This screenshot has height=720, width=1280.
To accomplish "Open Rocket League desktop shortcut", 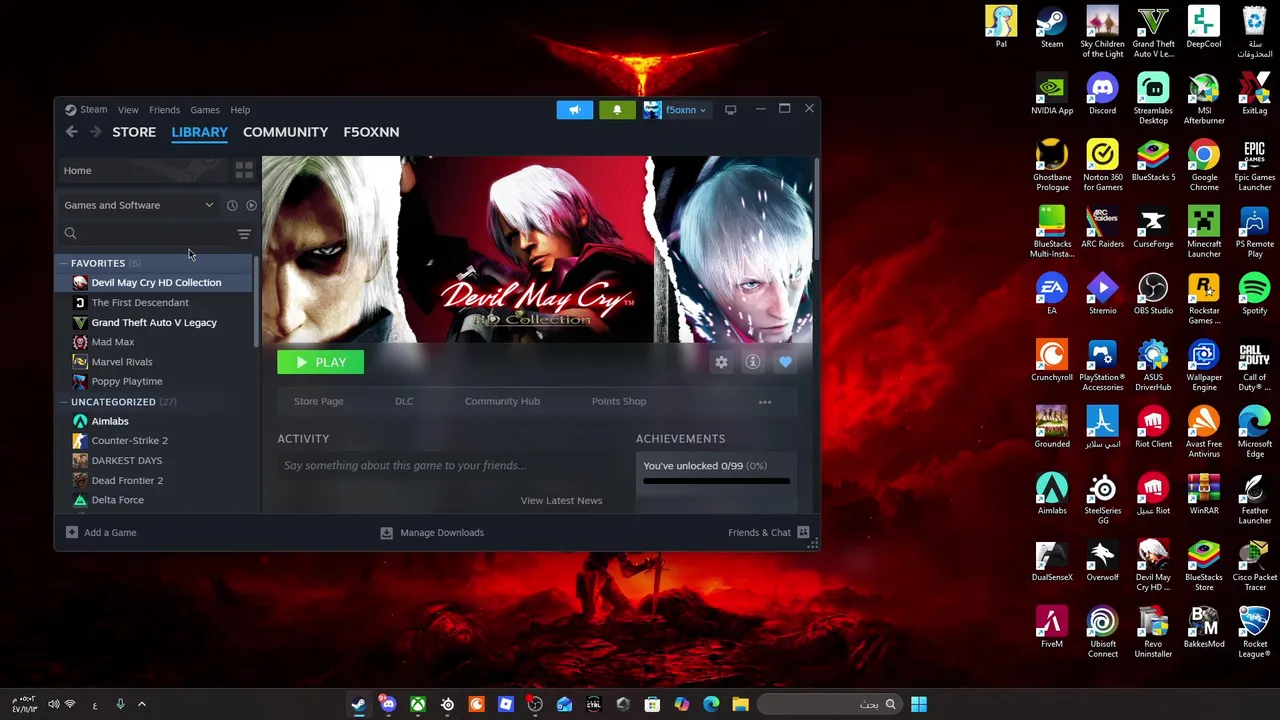I will (1254, 632).
